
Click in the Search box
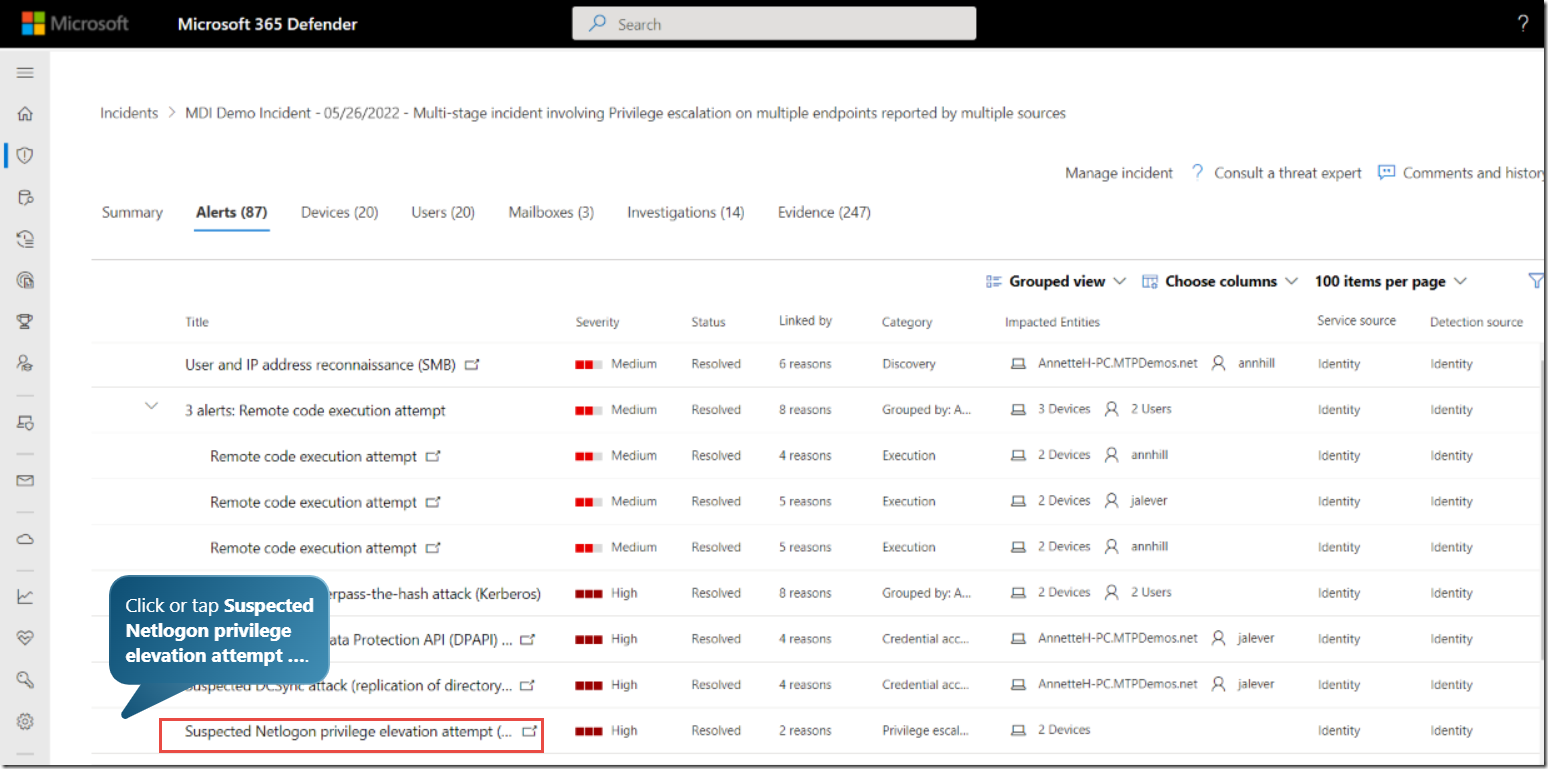tap(774, 24)
